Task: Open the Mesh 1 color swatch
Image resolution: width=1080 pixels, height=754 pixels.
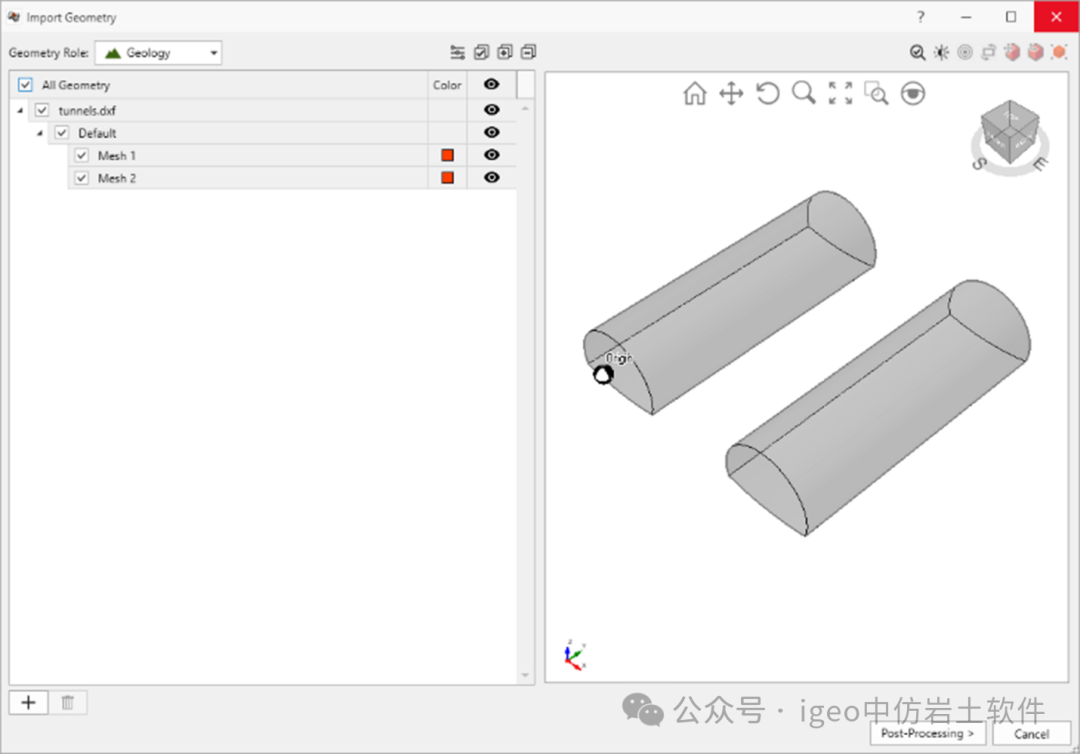Action: click(447, 155)
